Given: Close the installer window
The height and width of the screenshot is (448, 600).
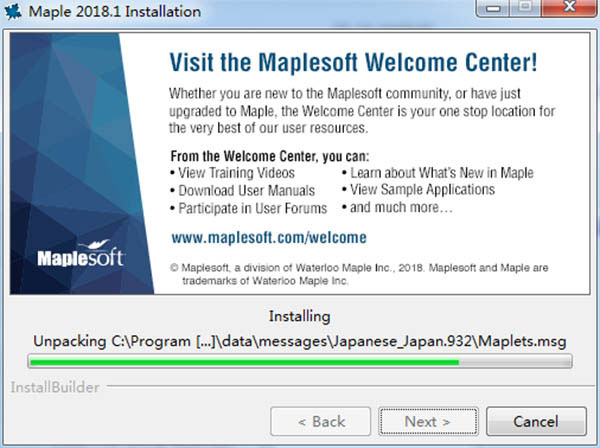Looking at the screenshot, I should click(x=569, y=8).
